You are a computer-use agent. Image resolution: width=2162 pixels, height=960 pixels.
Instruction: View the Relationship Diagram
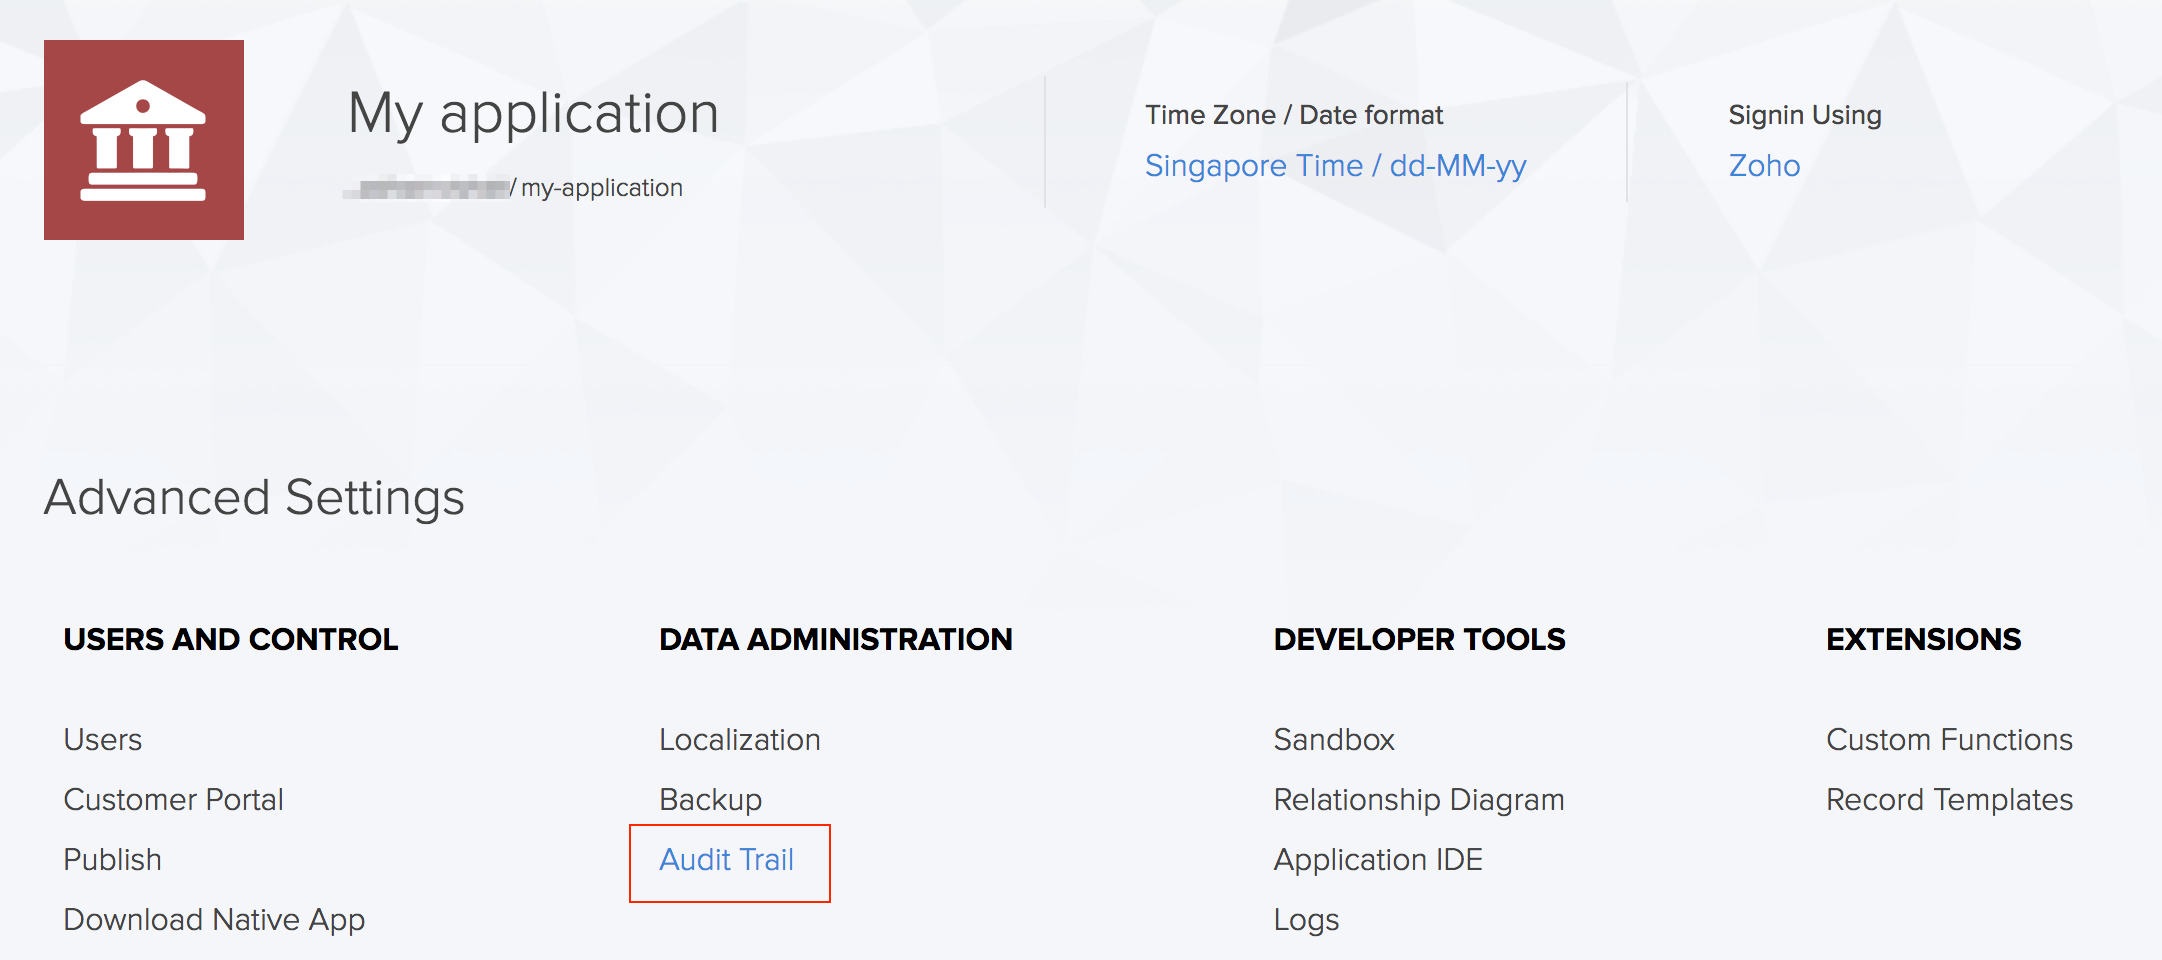coord(1418,799)
